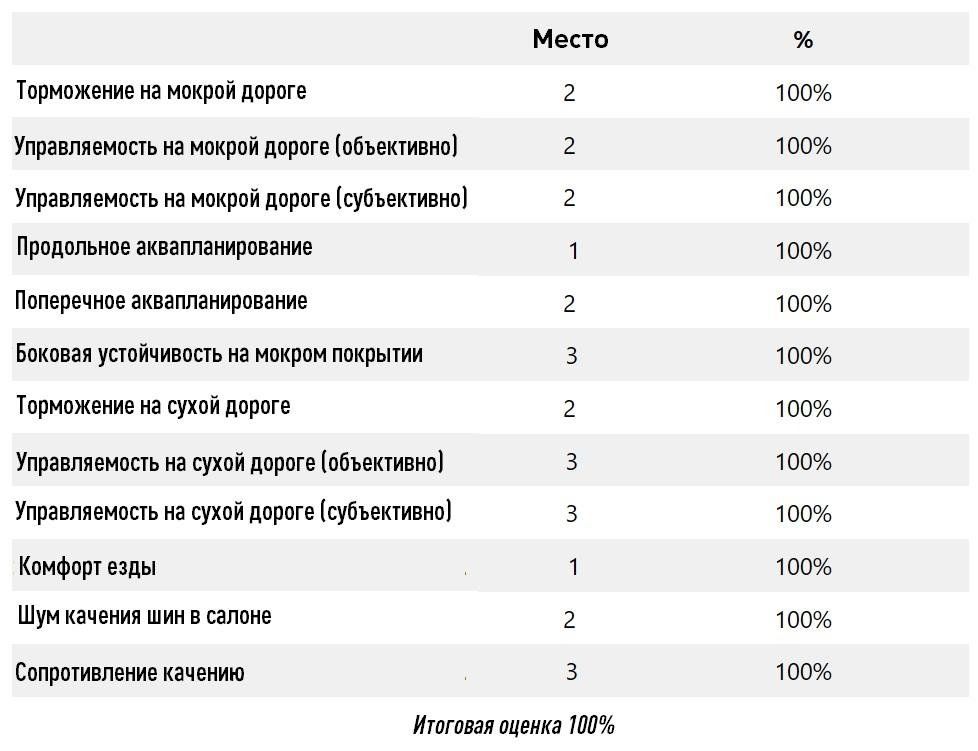Click place value 1 for Продольное аквапланирование
Image resolution: width=978 pixels, height=751 pixels.
tap(573, 251)
